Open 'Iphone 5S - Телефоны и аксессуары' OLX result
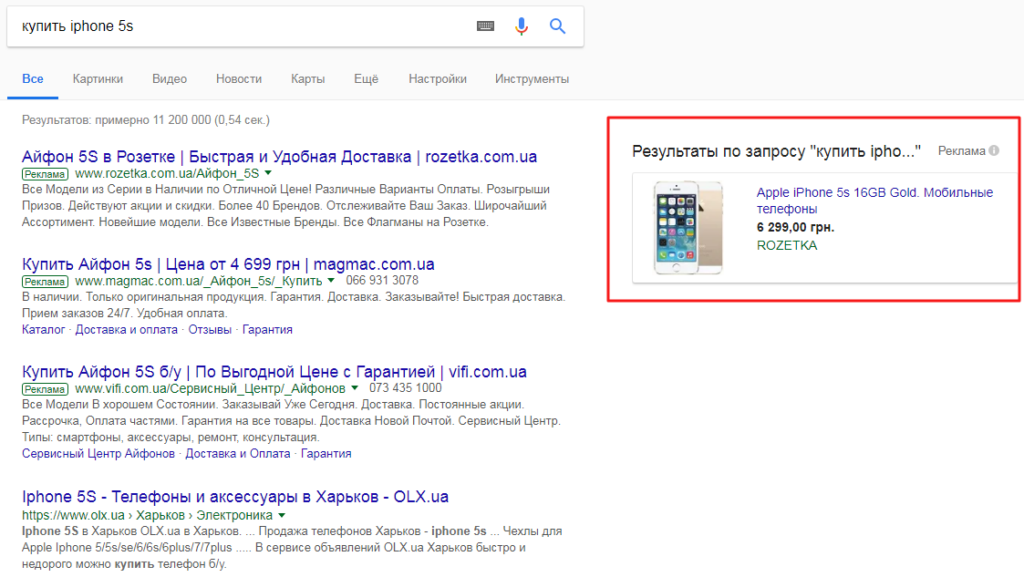The height and width of the screenshot is (577, 1024). (x=235, y=497)
